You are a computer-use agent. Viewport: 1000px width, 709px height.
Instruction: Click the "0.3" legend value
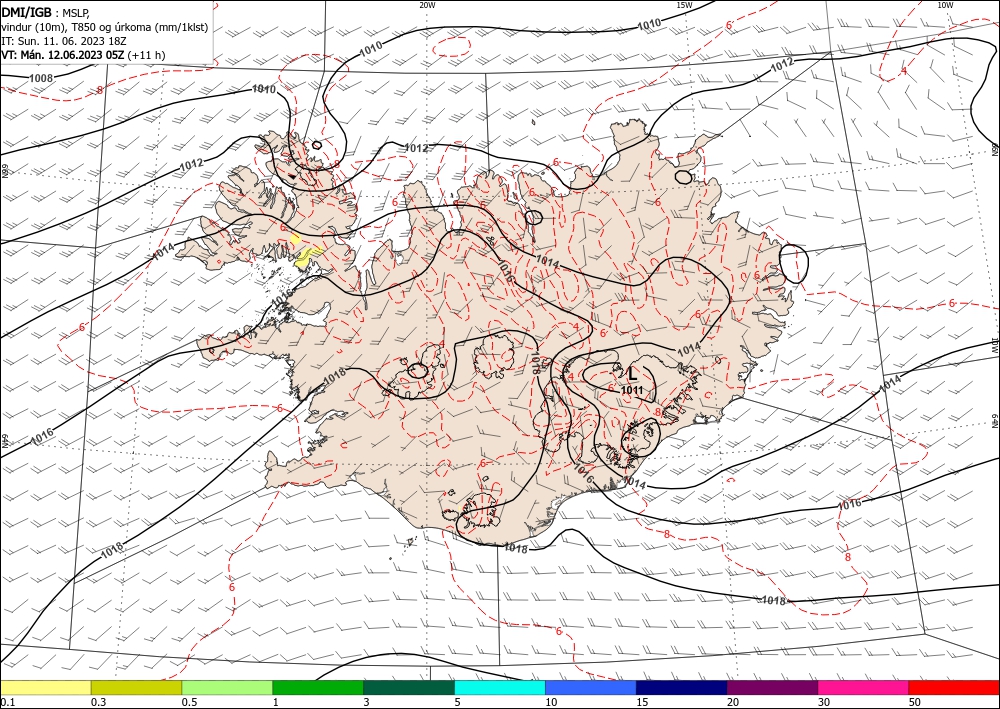coord(98,702)
